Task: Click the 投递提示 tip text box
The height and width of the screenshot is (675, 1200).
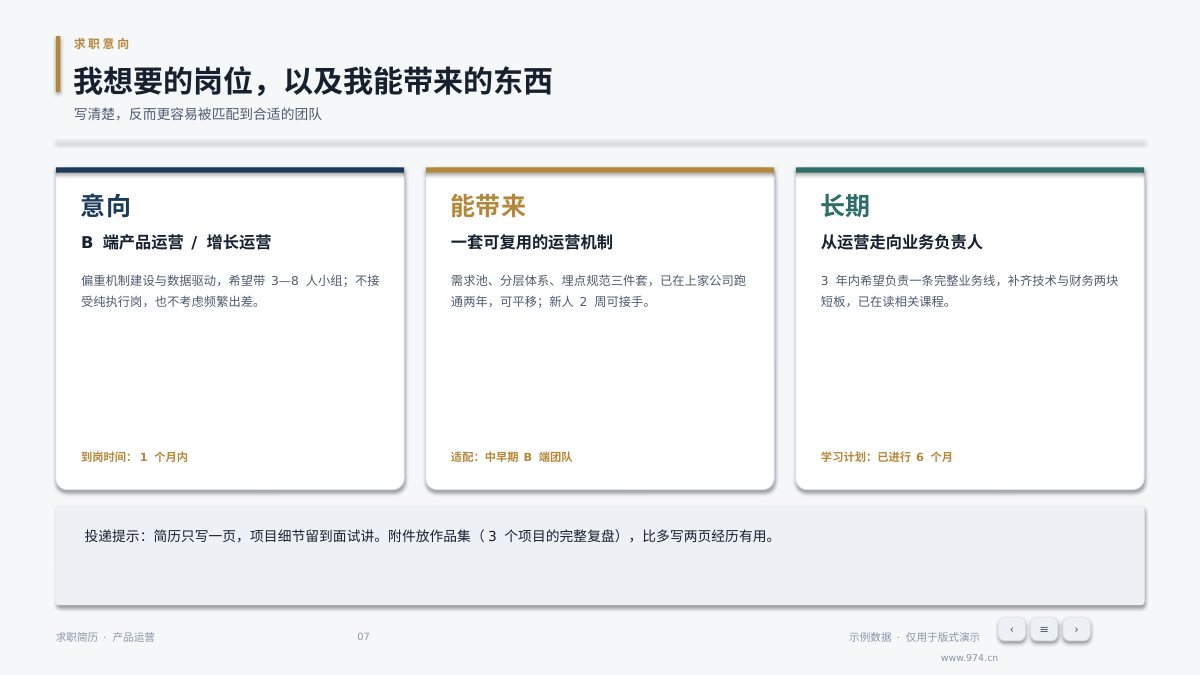Action: click(x=600, y=555)
